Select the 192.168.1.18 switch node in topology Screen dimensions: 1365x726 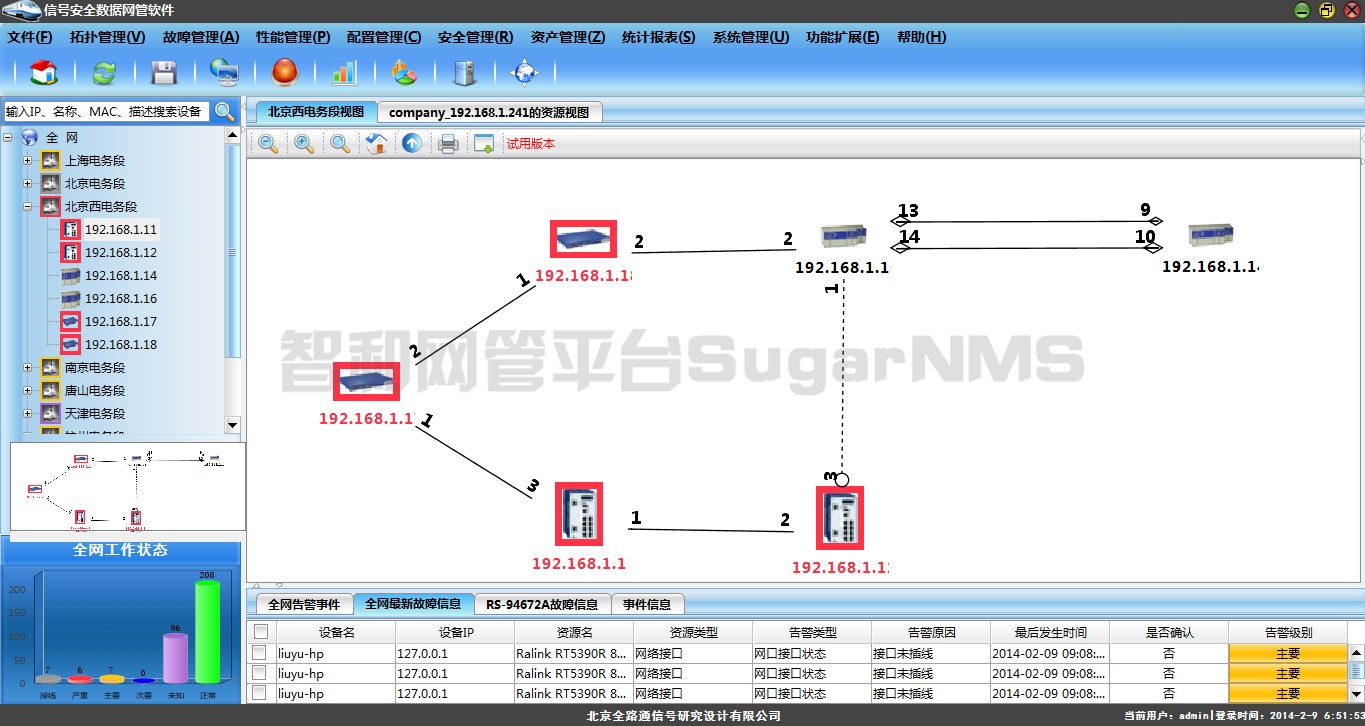583,239
